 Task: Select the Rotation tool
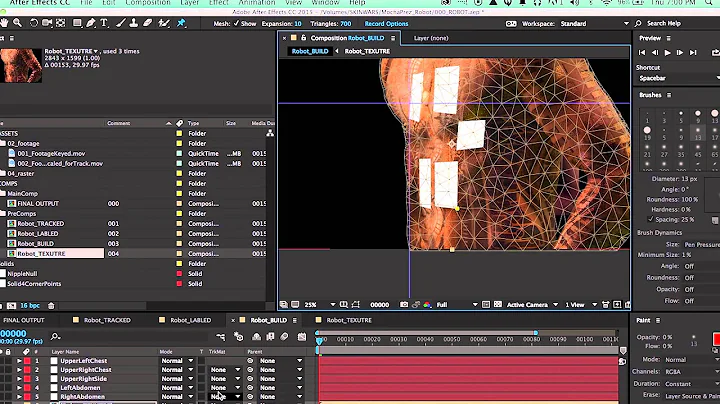point(34,22)
